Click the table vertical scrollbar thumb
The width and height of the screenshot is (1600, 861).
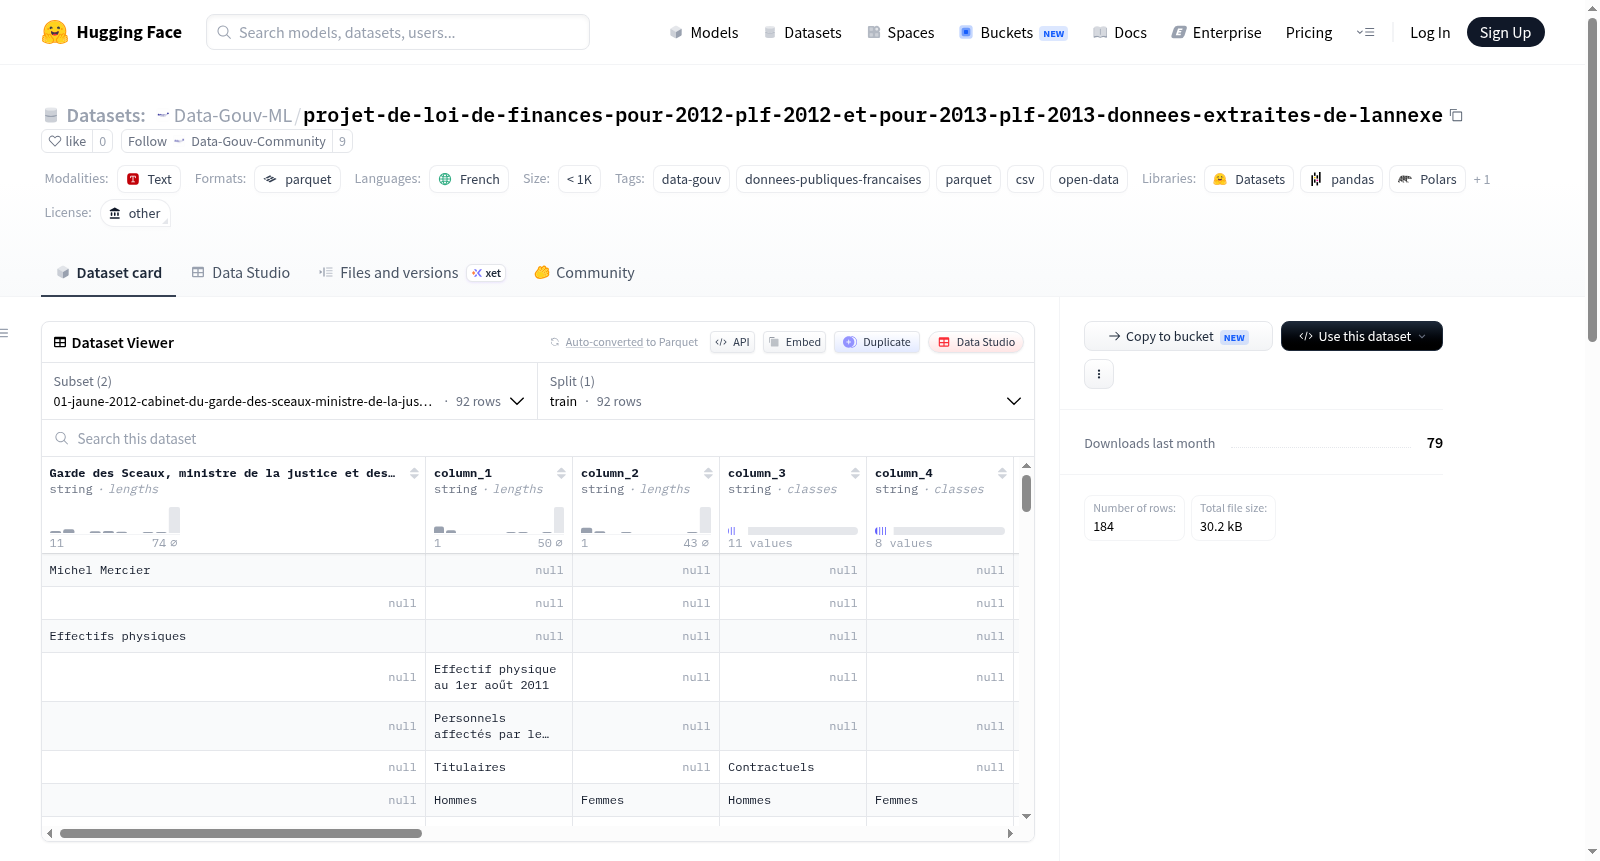coord(1026,494)
